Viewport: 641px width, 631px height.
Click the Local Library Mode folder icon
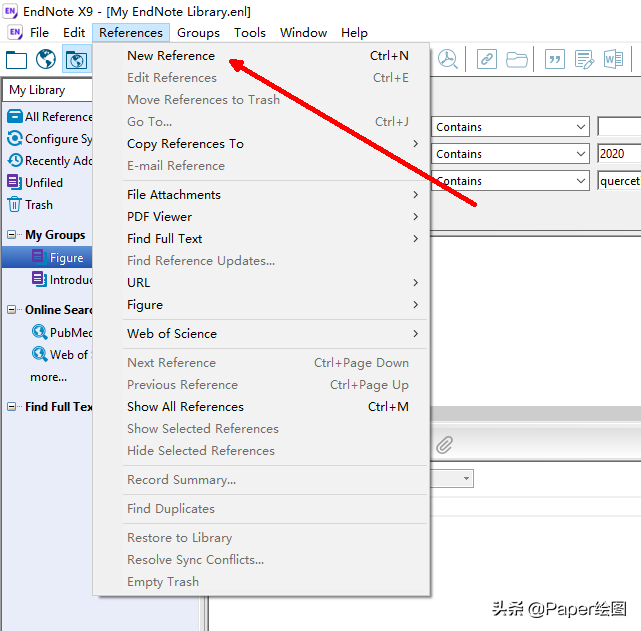coord(16,60)
